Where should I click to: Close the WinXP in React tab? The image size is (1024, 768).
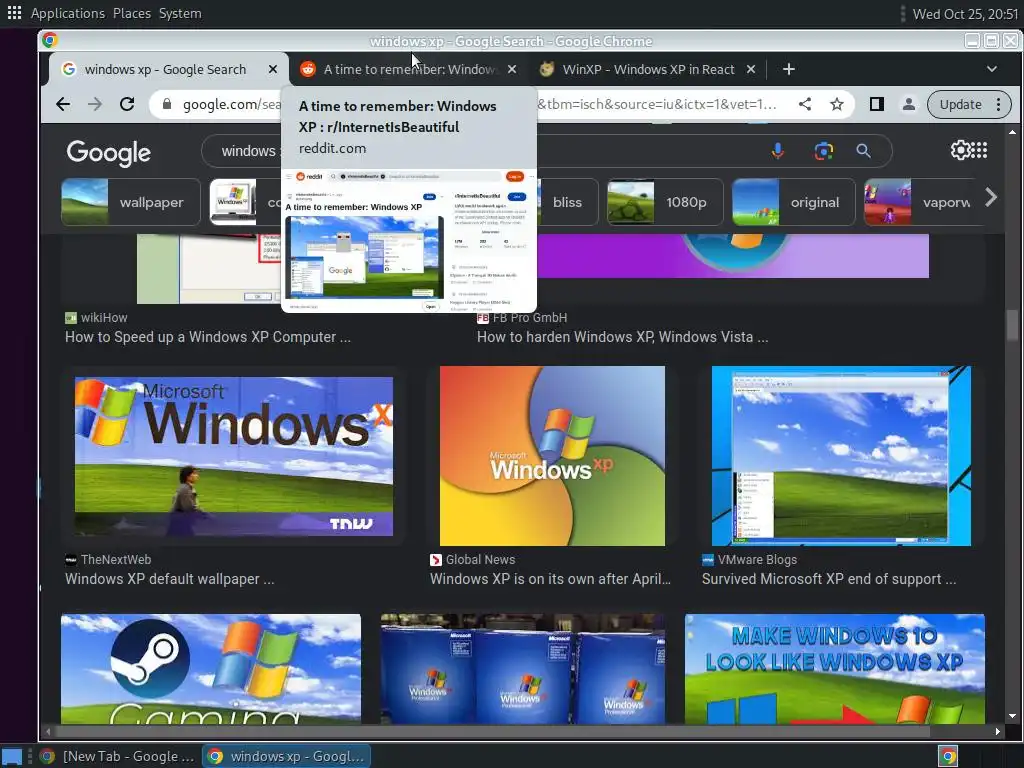pos(751,69)
